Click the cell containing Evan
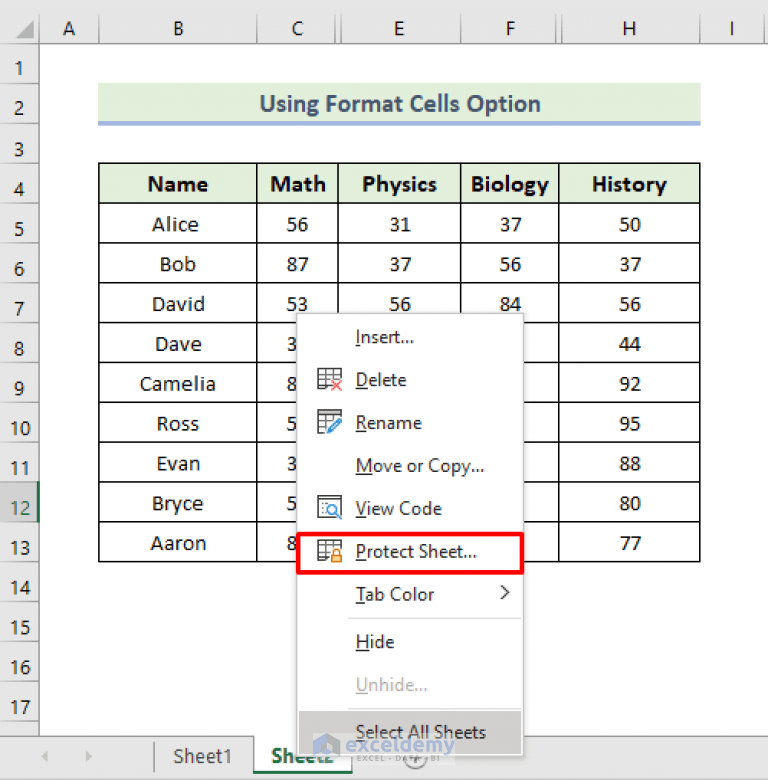This screenshot has height=780, width=768. [x=178, y=463]
